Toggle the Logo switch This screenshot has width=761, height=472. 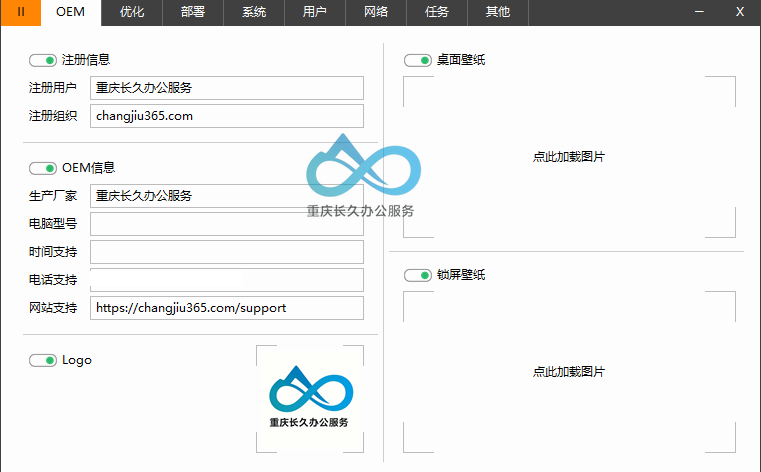[x=43, y=360]
